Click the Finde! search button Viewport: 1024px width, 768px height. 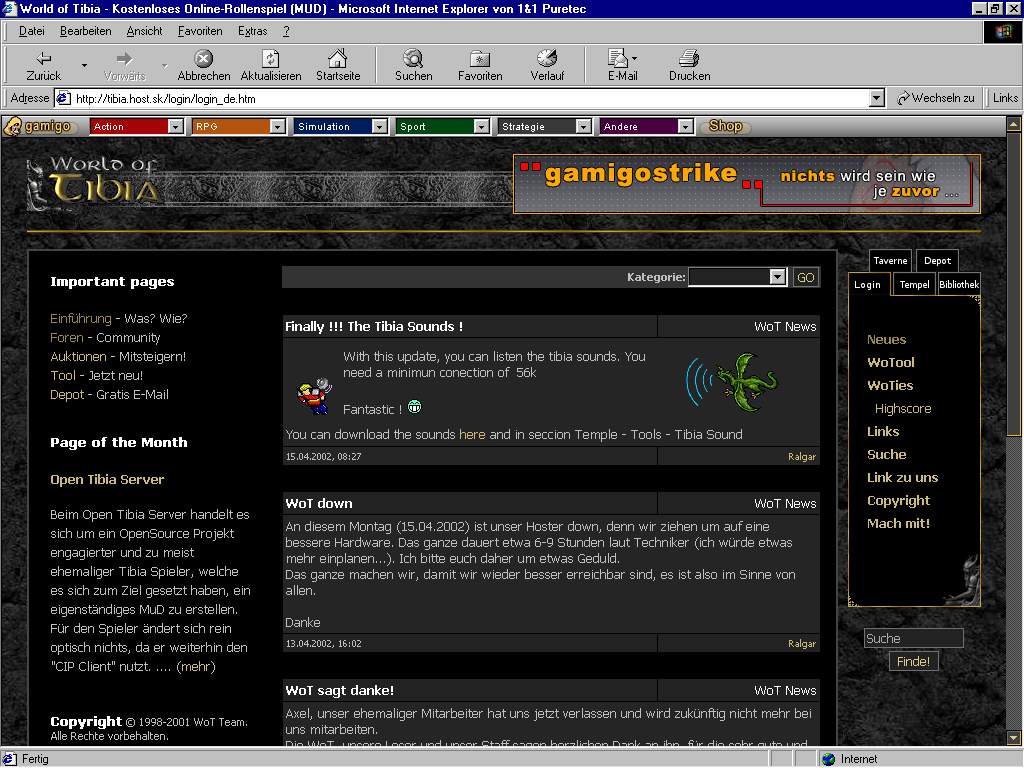[913, 662]
